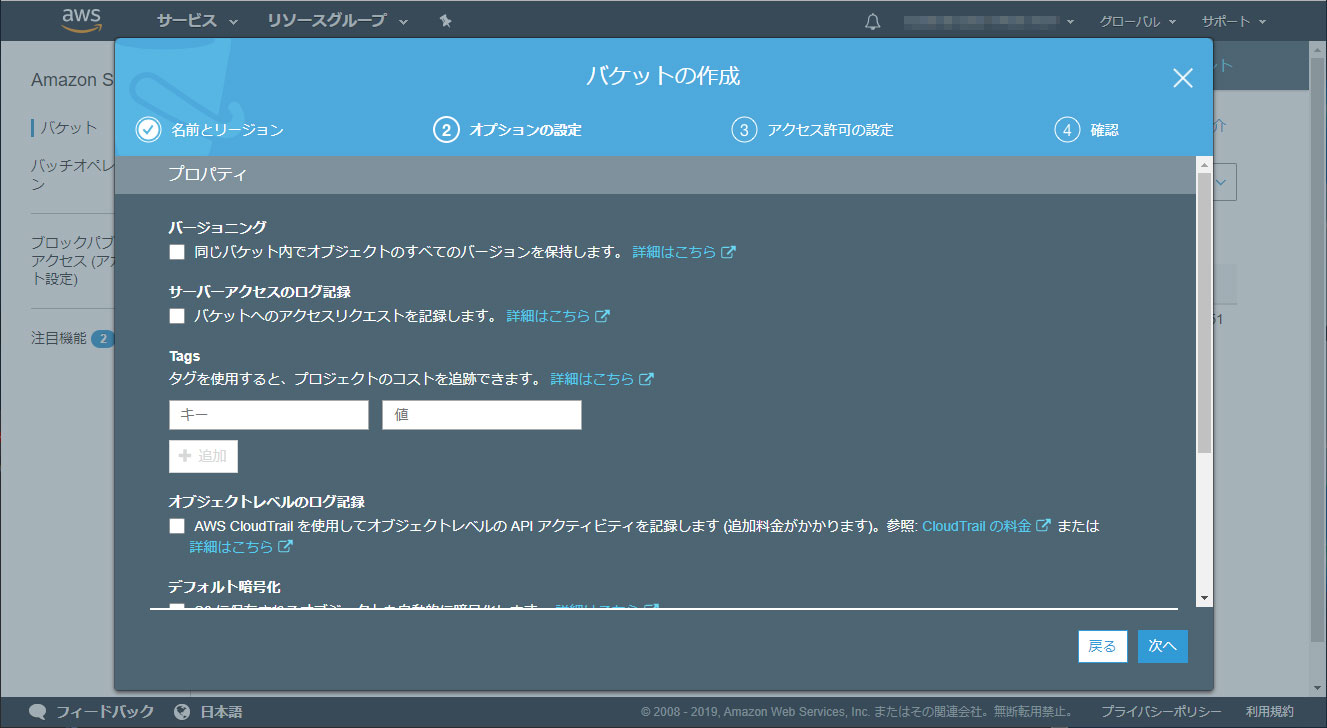Open バッチオペレーション sidebar item
This screenshot has width=1327, height=728.
point(72,175)
